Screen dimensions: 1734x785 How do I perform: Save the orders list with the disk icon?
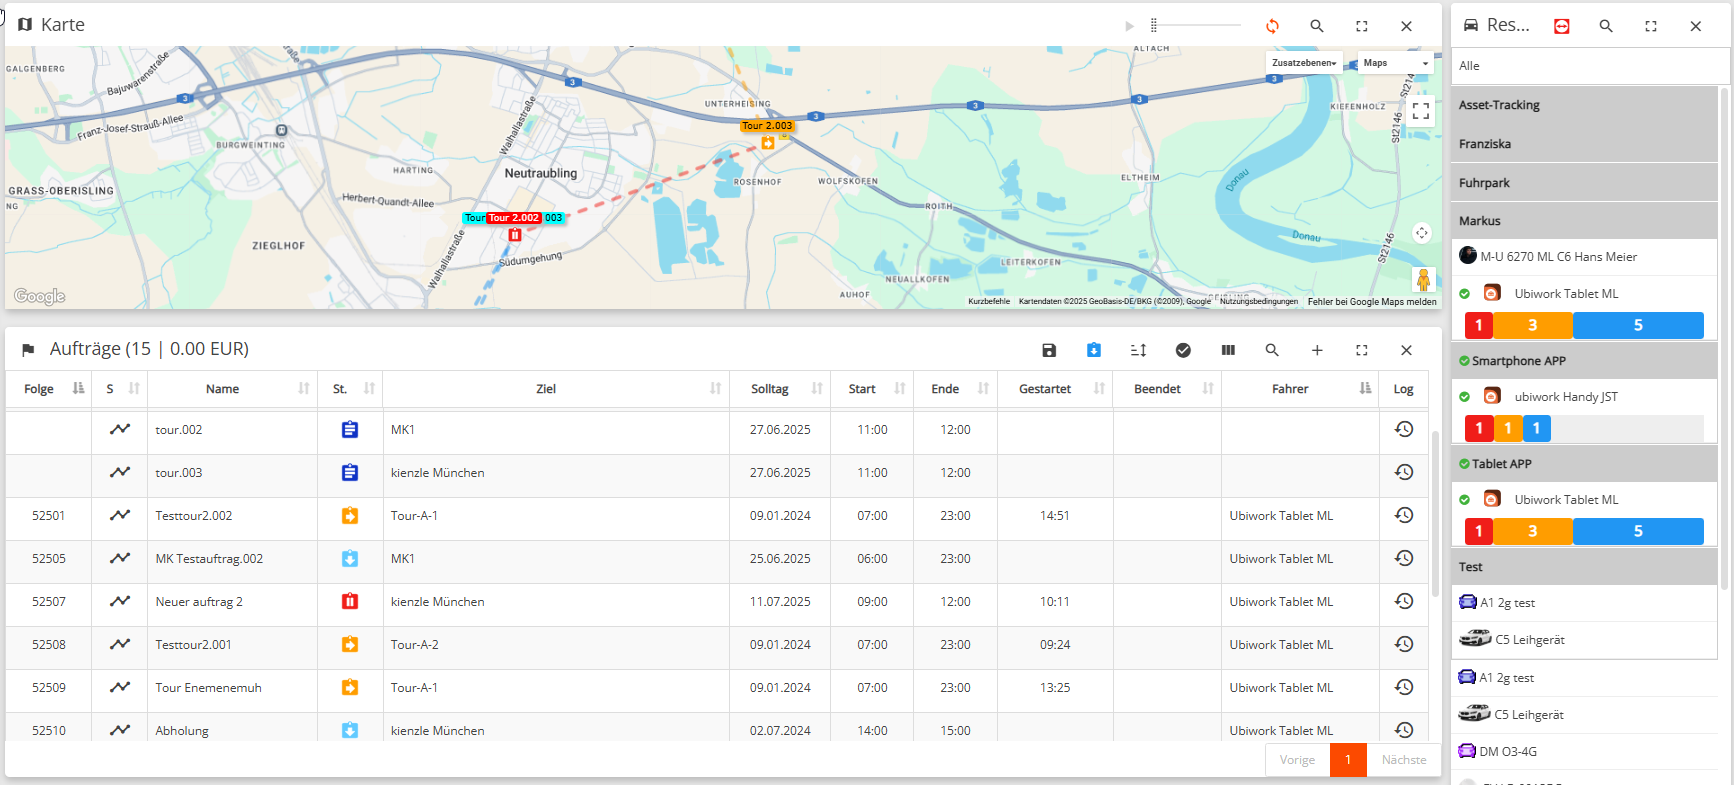click(x=1049, y=350)
